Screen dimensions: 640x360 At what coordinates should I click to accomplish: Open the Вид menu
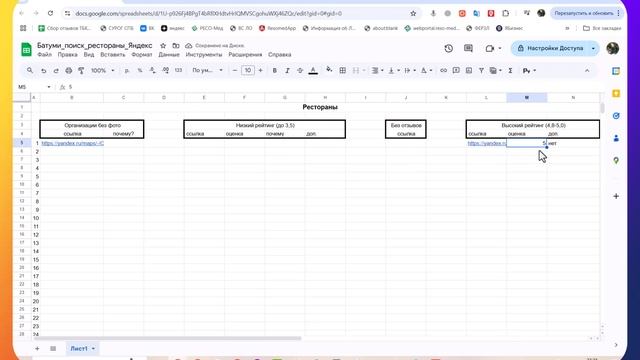pyautogui.click(x=89, y=55)
